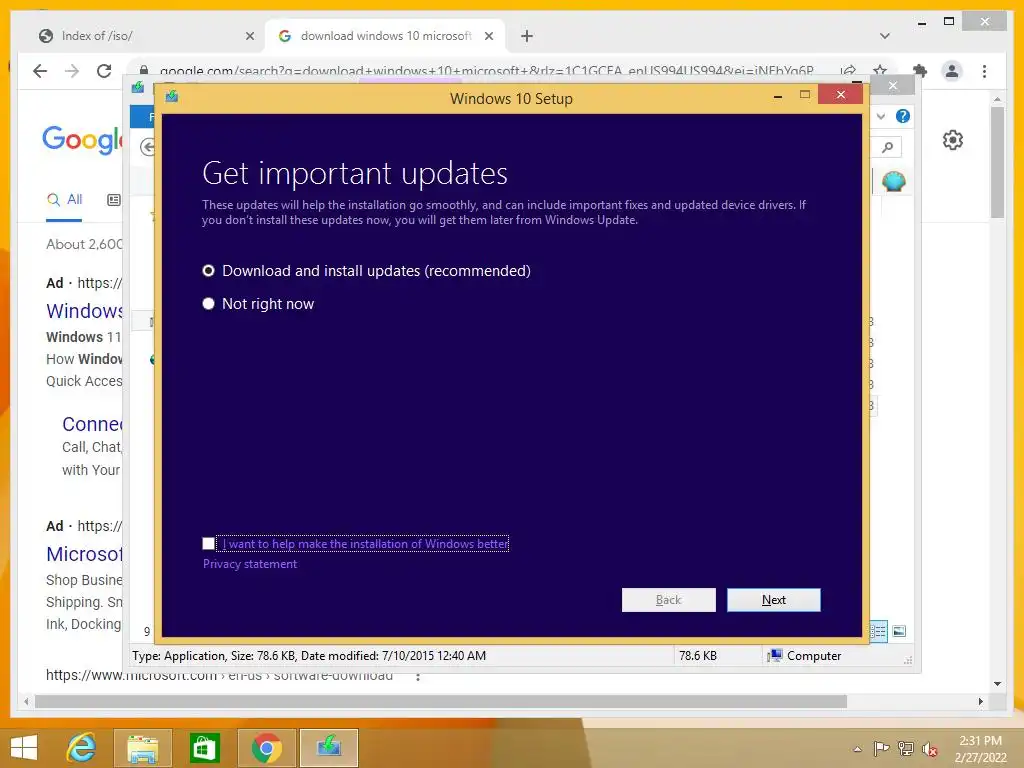Click the Chrome vertical scrollbar thumb

pos(997,162)
